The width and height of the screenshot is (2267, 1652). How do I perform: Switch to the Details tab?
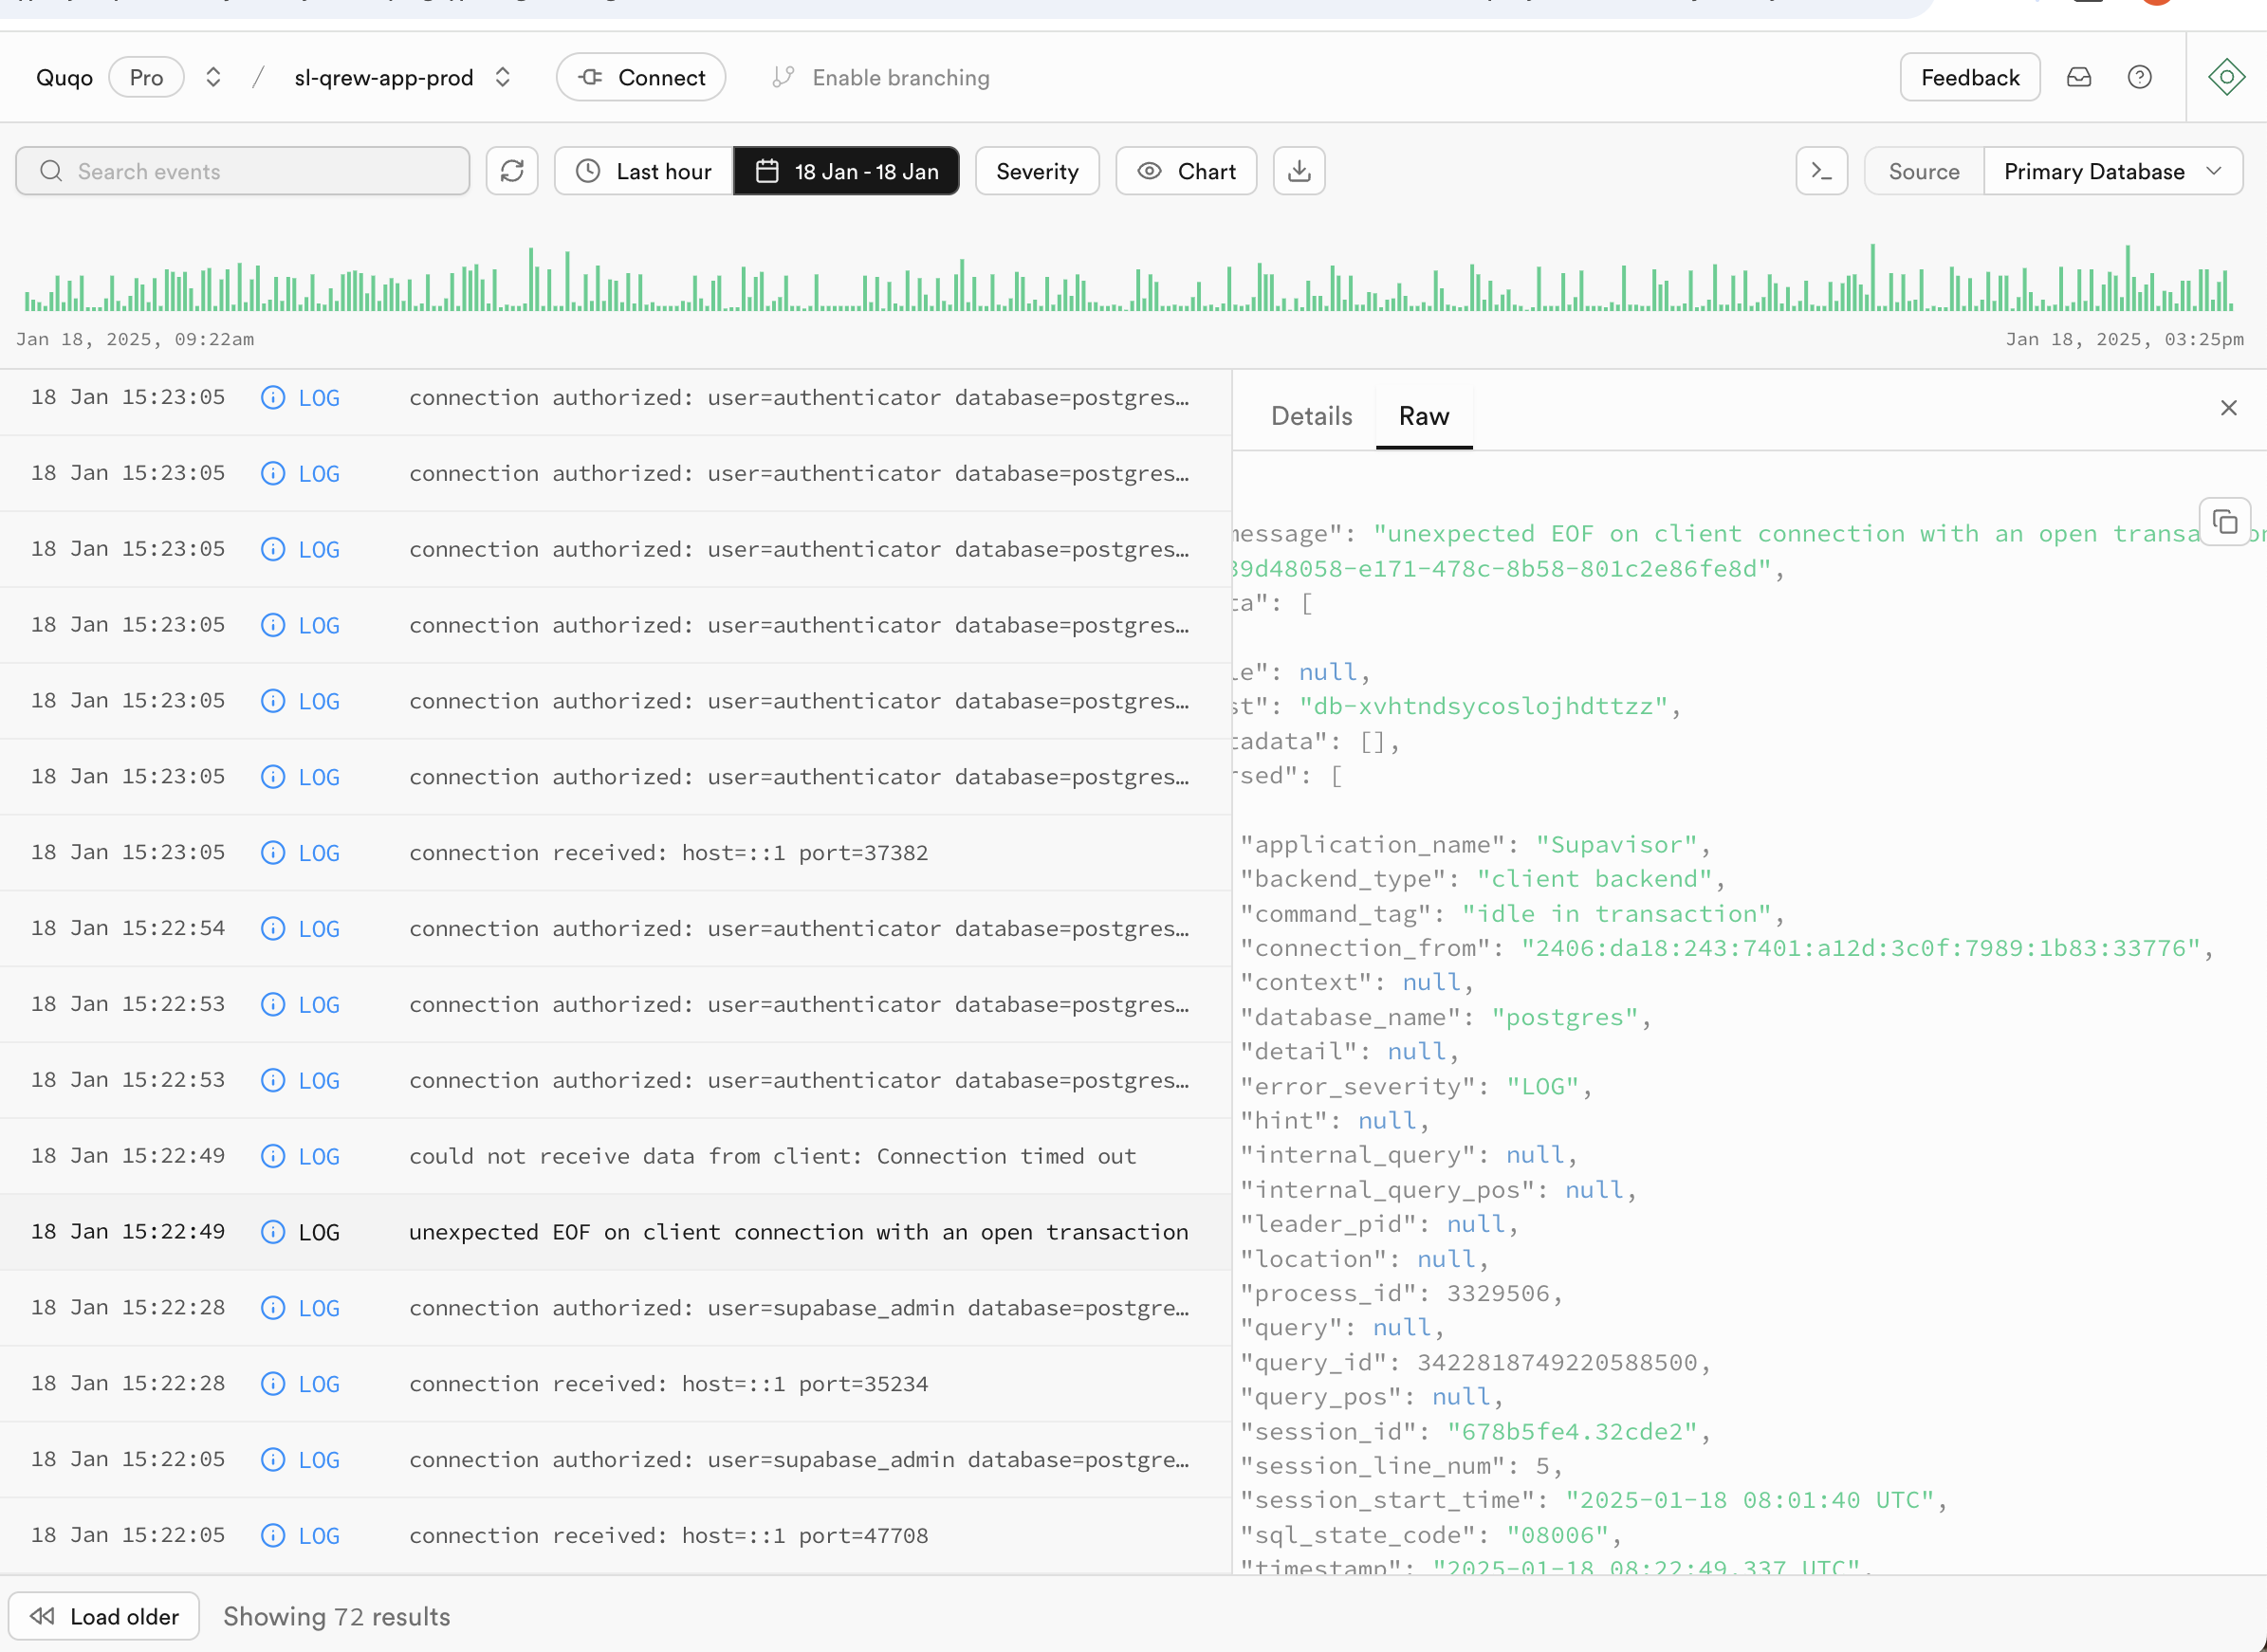click(1311, 415)
